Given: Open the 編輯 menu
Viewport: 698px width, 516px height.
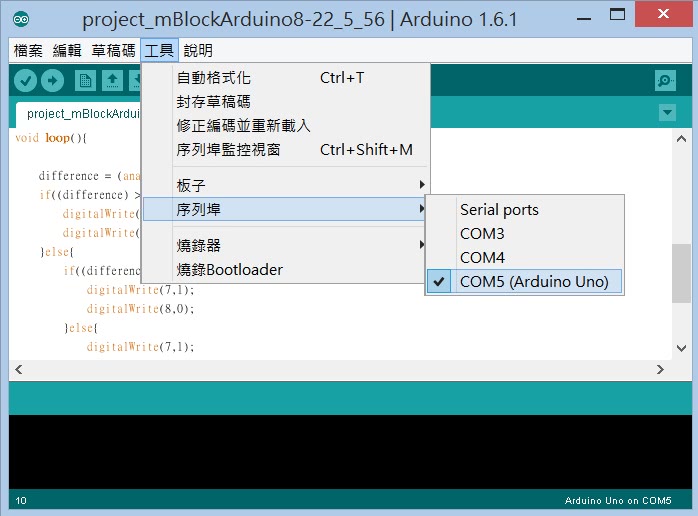Looking at the screenshot, I should pyautogui.click(x=67, y=50).
